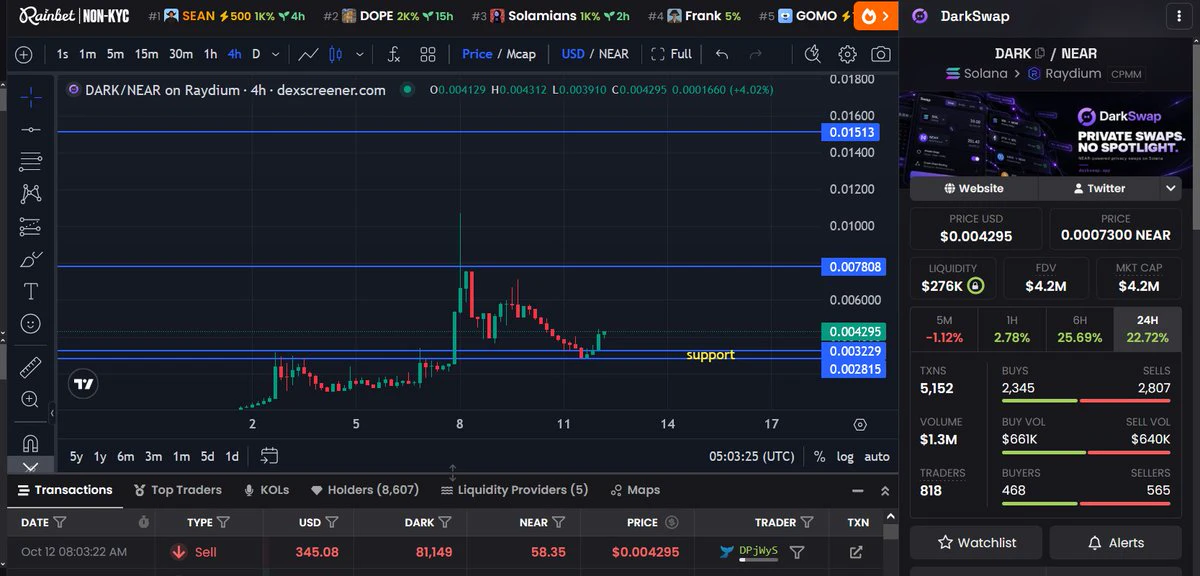This screenshot has height=576, width=1200.
Task: Open chart settings gear
Action: [x=847, y=54]
